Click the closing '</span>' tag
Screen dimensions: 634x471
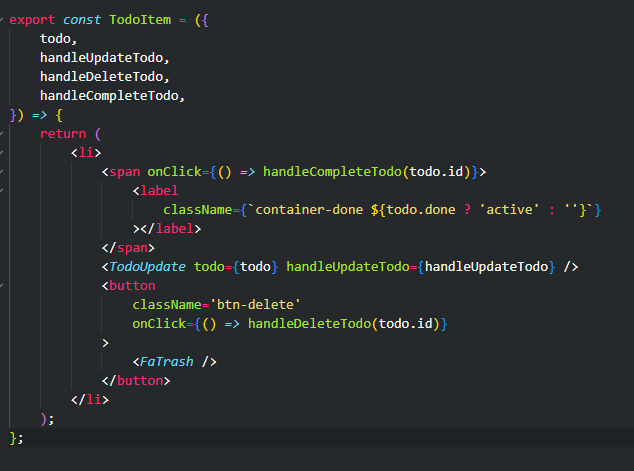tap(128, 248)
